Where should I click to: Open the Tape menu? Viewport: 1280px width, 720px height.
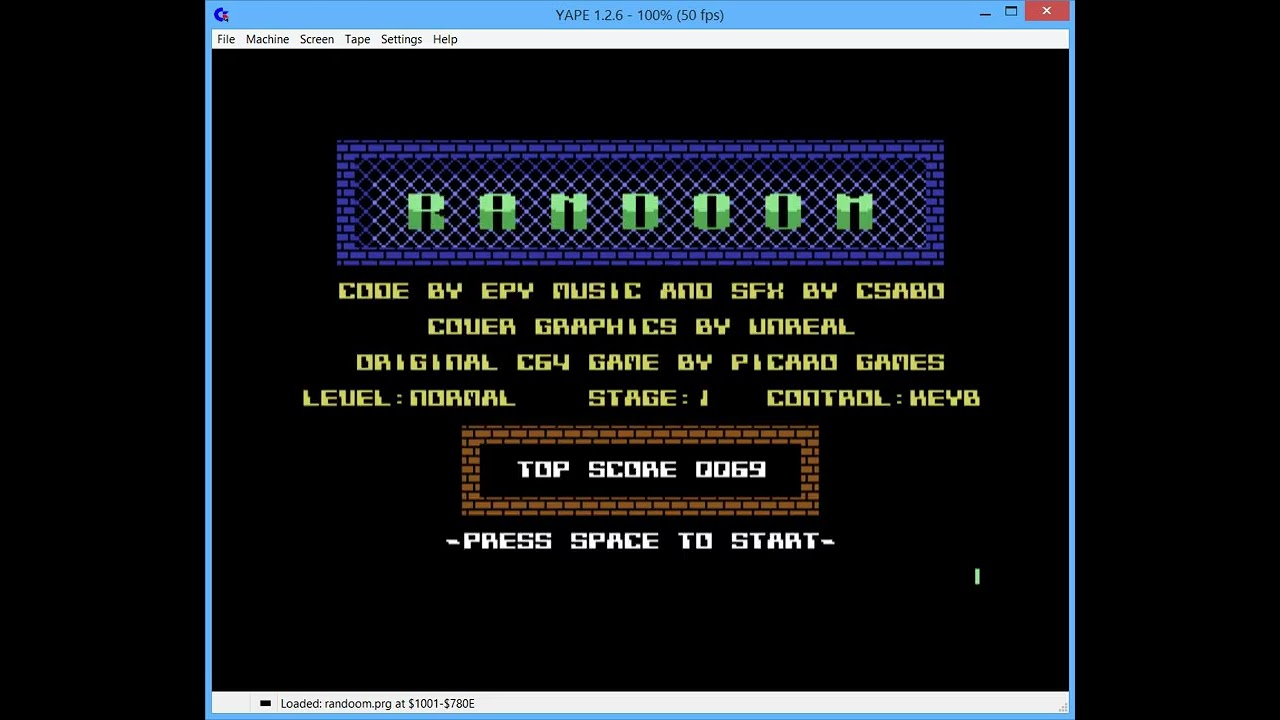[357, 39]
